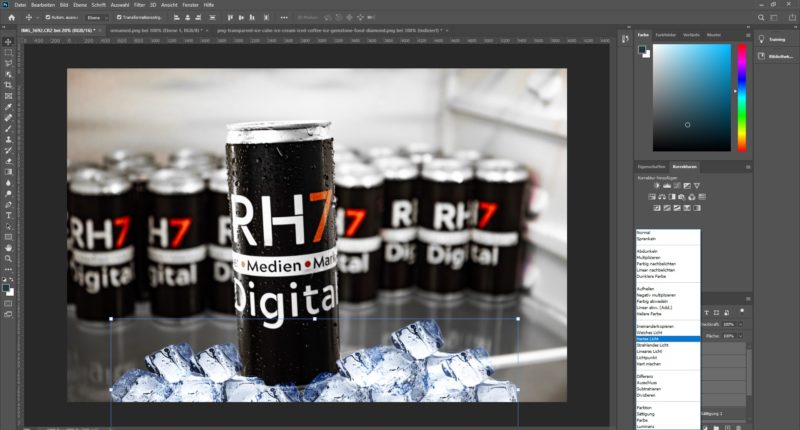Open the Fenster menu
Image resolution: width=800 pixels, height=430 pixels.
[190, 5]
